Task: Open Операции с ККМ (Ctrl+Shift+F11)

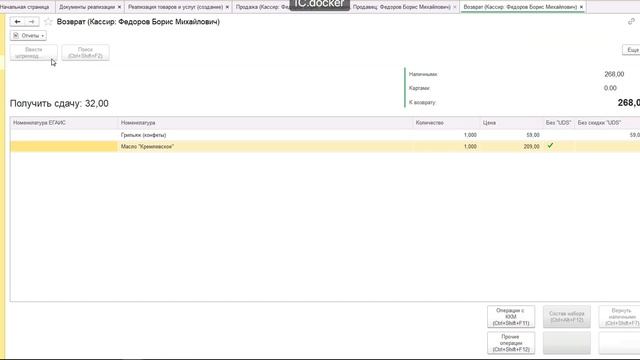Action: tap(511, 317)
